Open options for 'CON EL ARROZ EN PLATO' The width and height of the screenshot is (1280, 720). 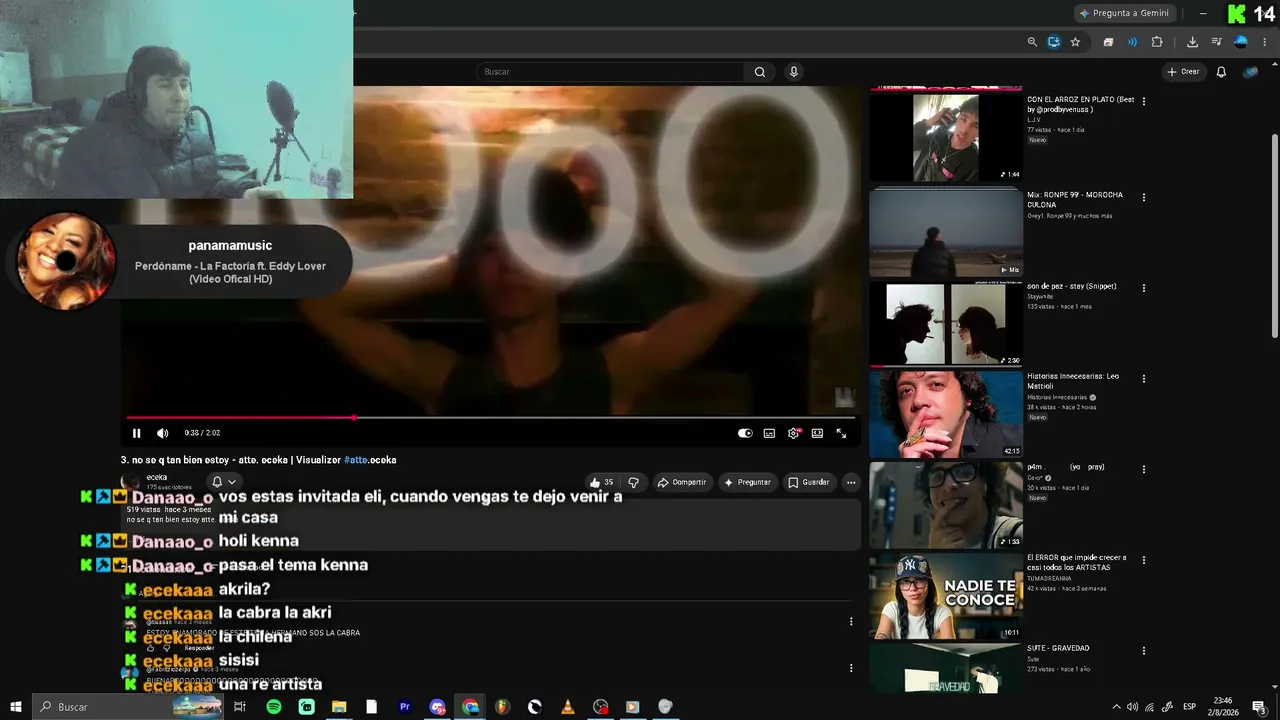(x=1144, y=101)
